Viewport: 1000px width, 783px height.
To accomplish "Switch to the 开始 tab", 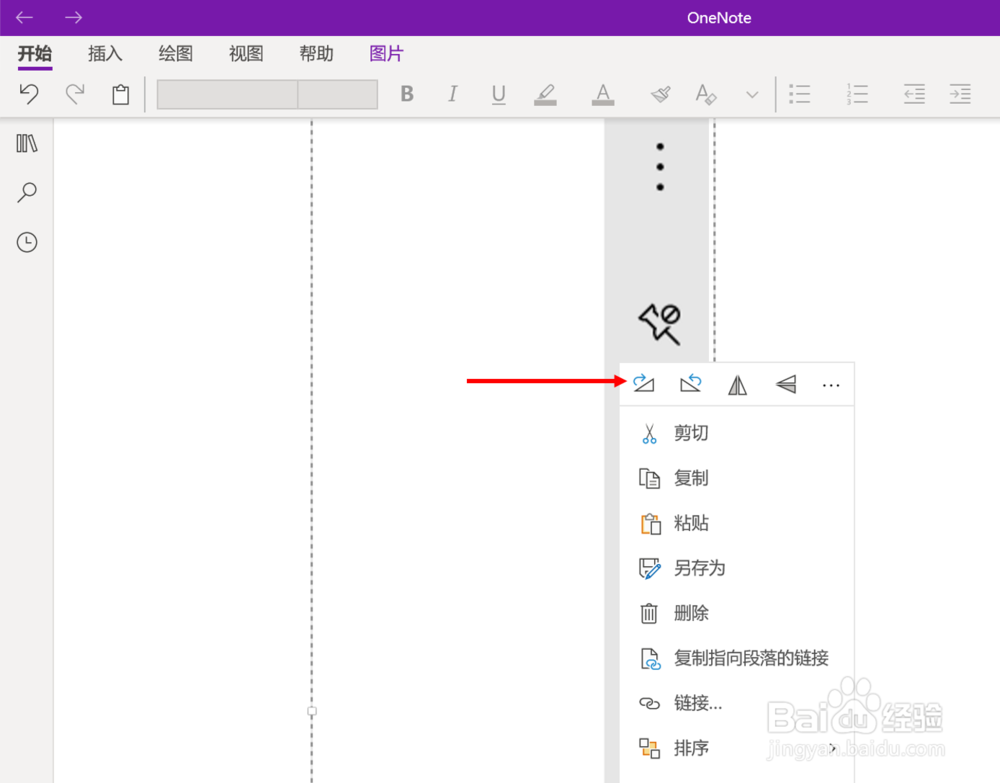I will [34, 54].
